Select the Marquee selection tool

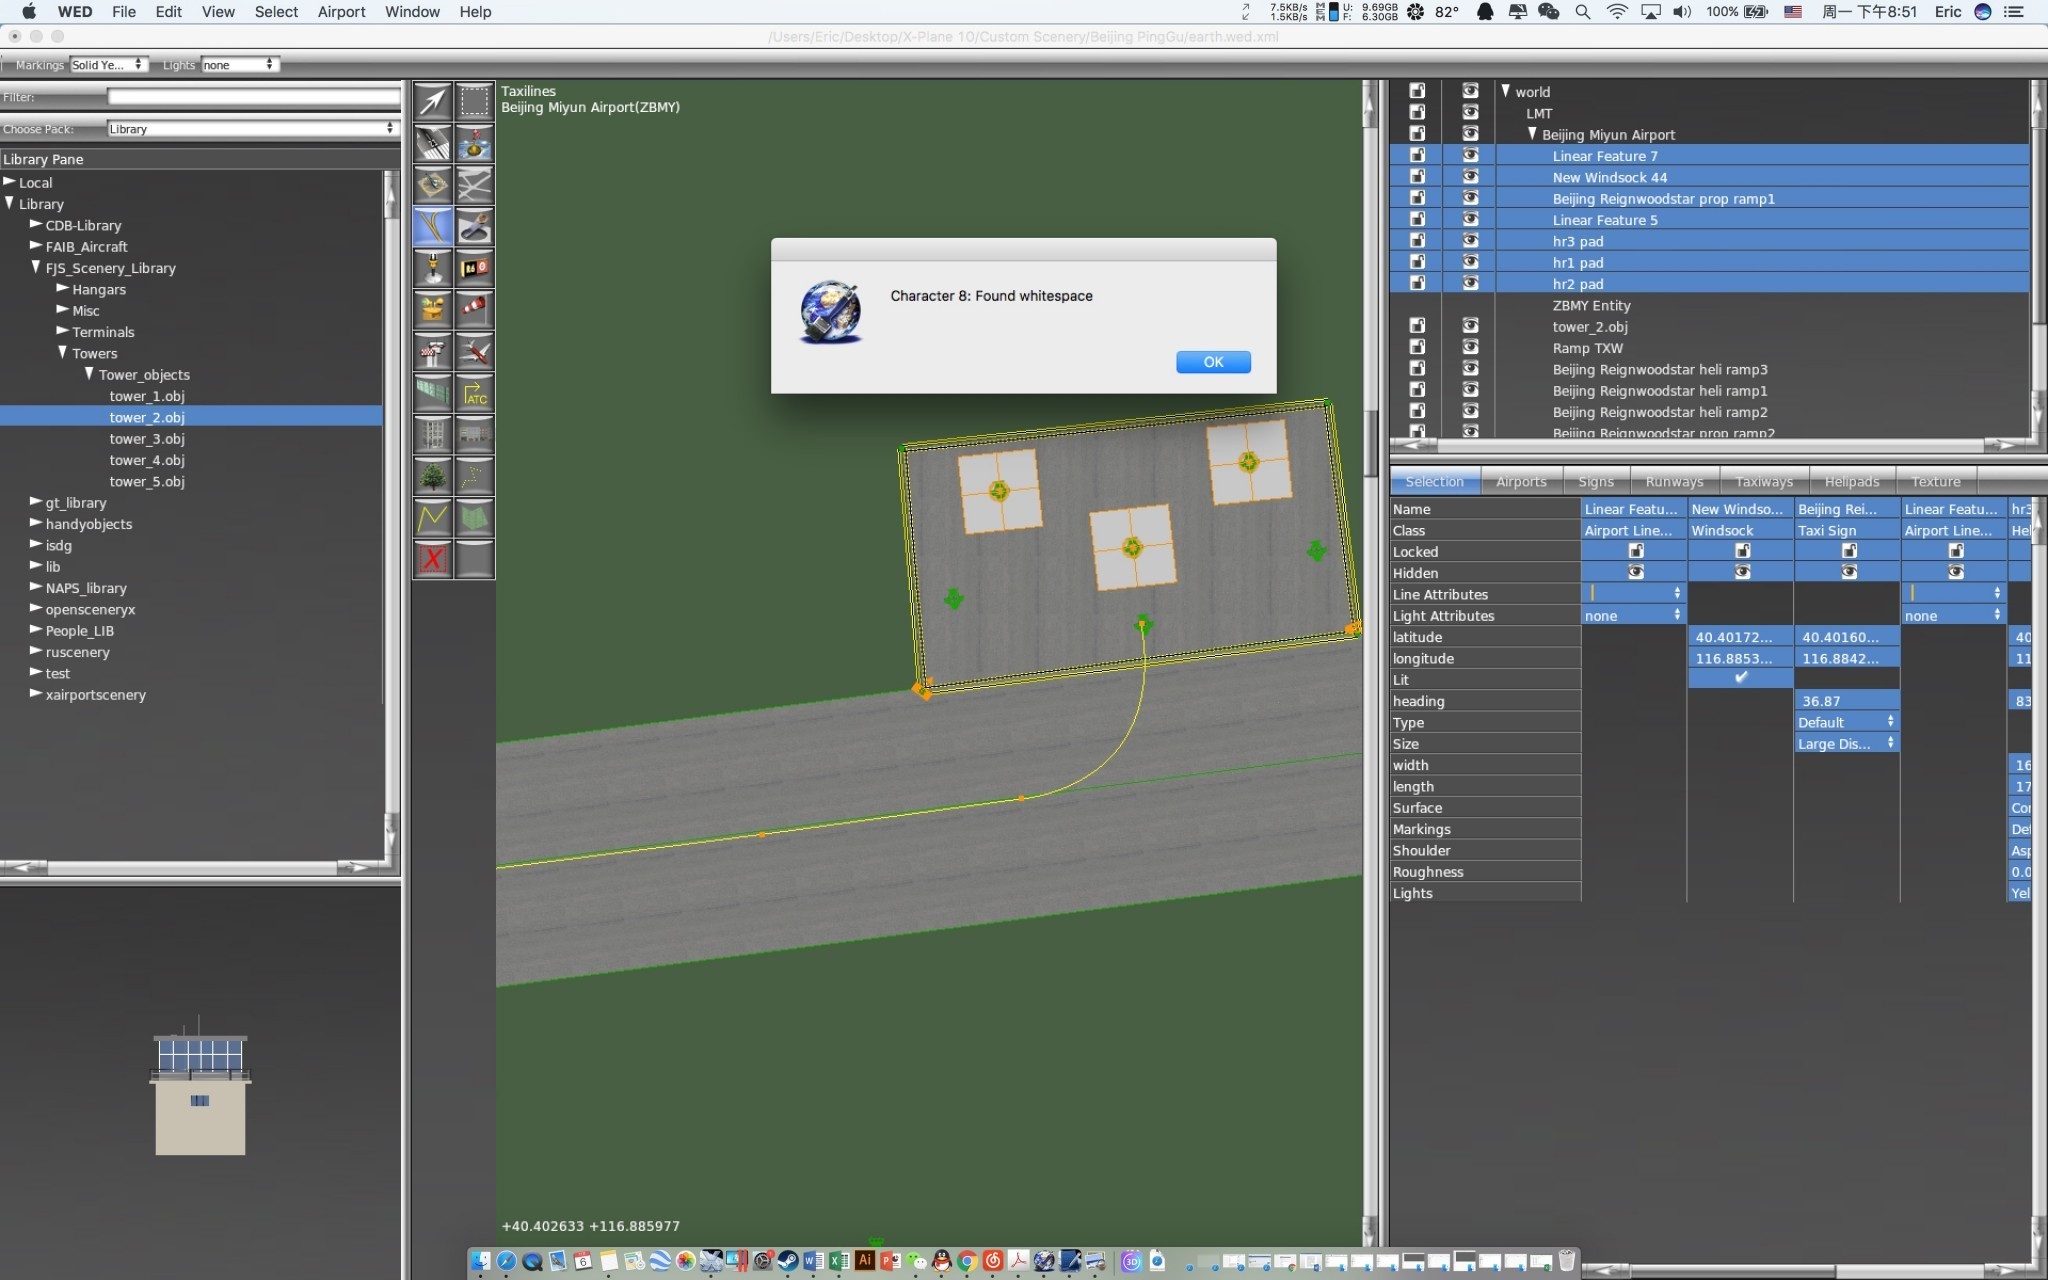point(474,101)
